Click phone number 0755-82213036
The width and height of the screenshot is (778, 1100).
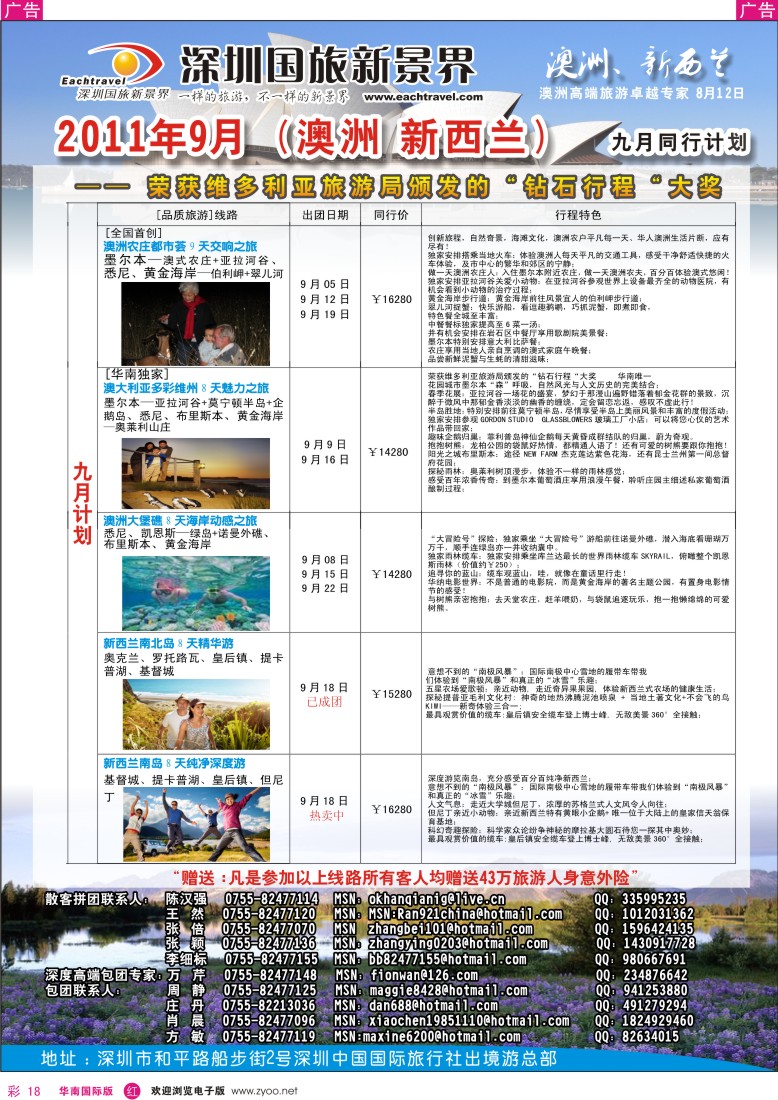pos(269,1005)
